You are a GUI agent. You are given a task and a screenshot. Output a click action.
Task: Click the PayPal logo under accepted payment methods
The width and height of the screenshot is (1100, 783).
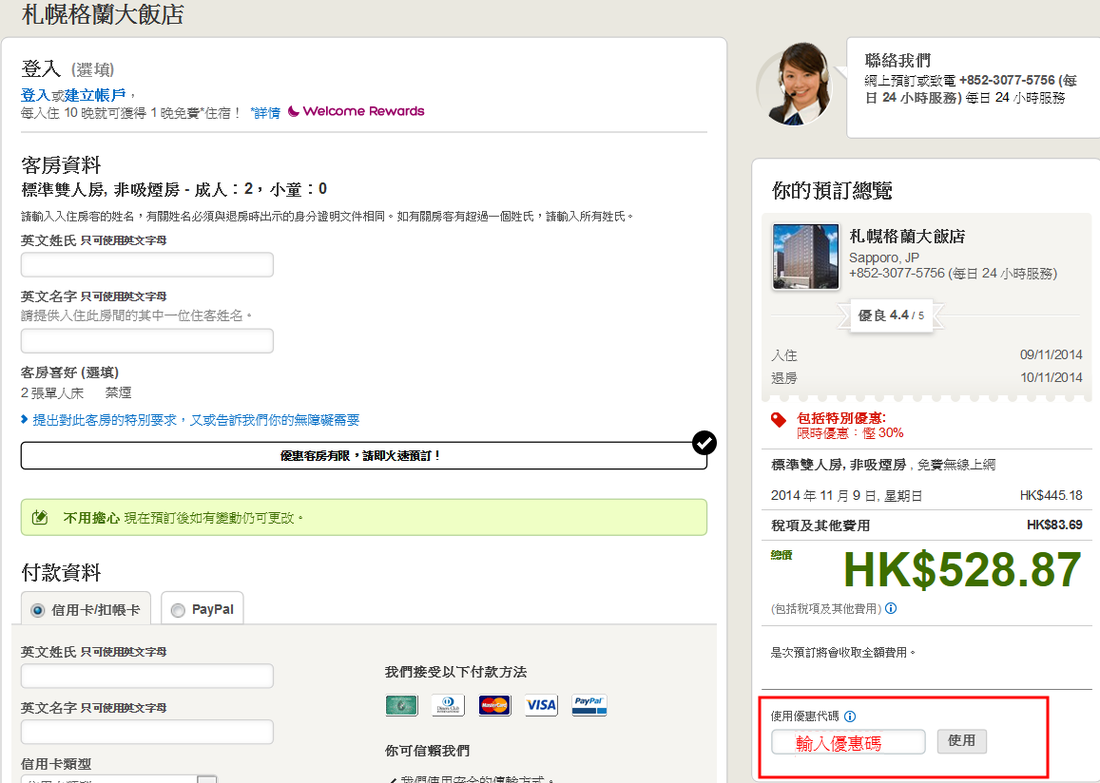click(x=589, y=705)
